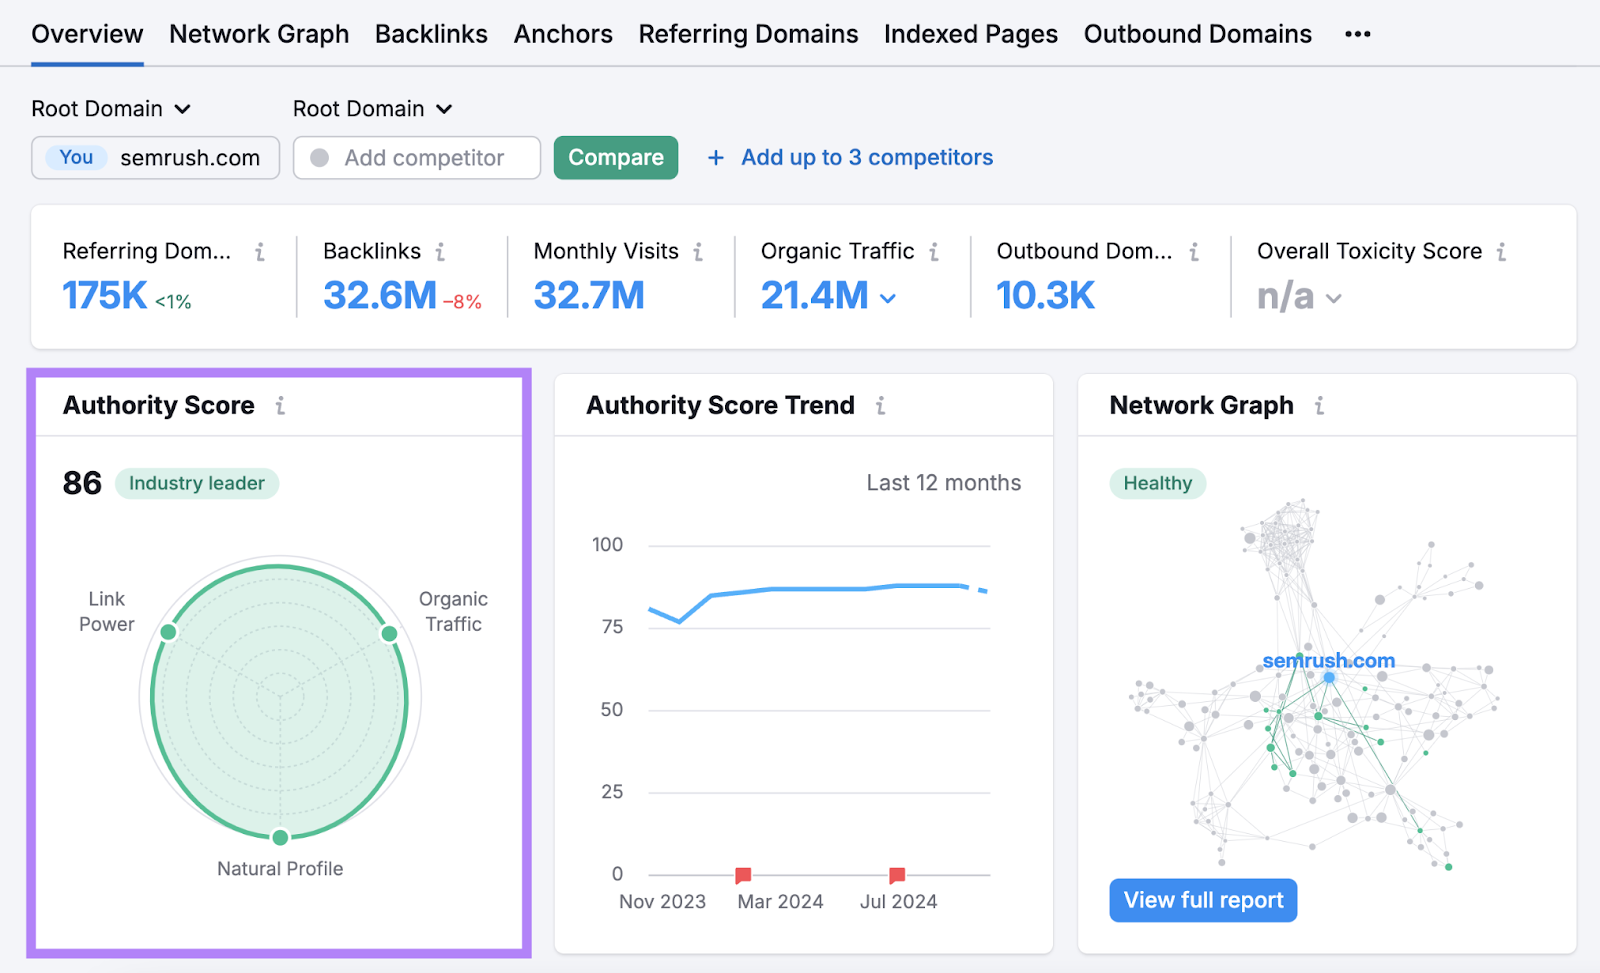Click info icon next to Backlinks metric

tap(440, 252)
